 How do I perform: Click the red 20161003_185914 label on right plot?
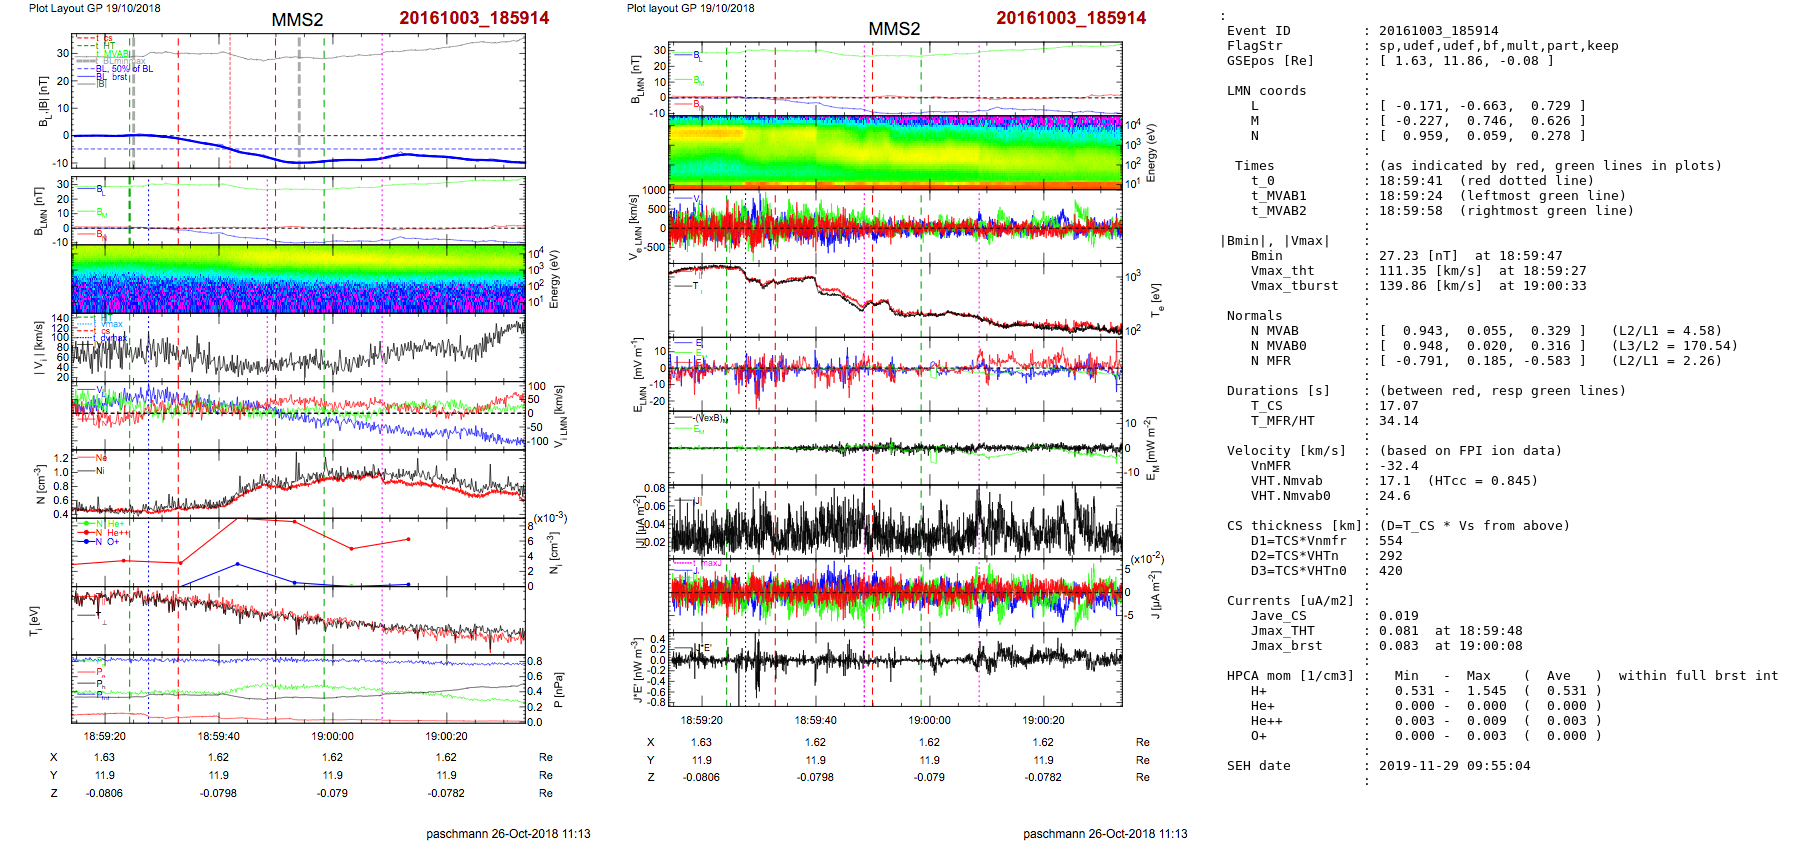point(1070,18)
